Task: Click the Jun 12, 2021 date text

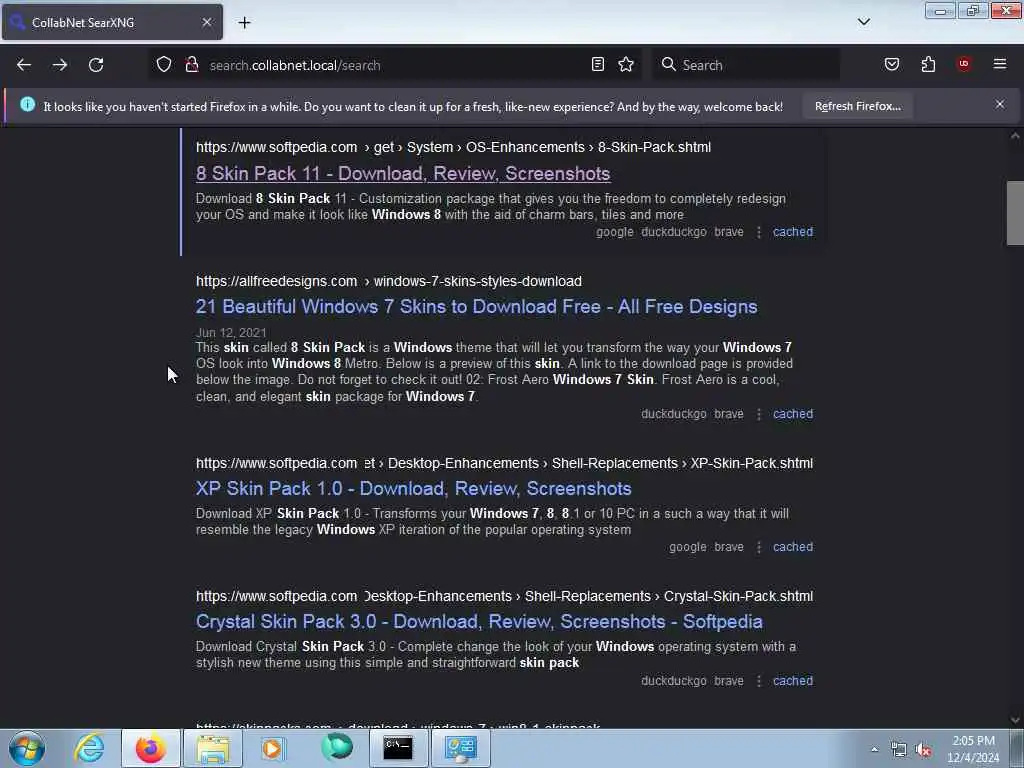Action: [231, 333]
